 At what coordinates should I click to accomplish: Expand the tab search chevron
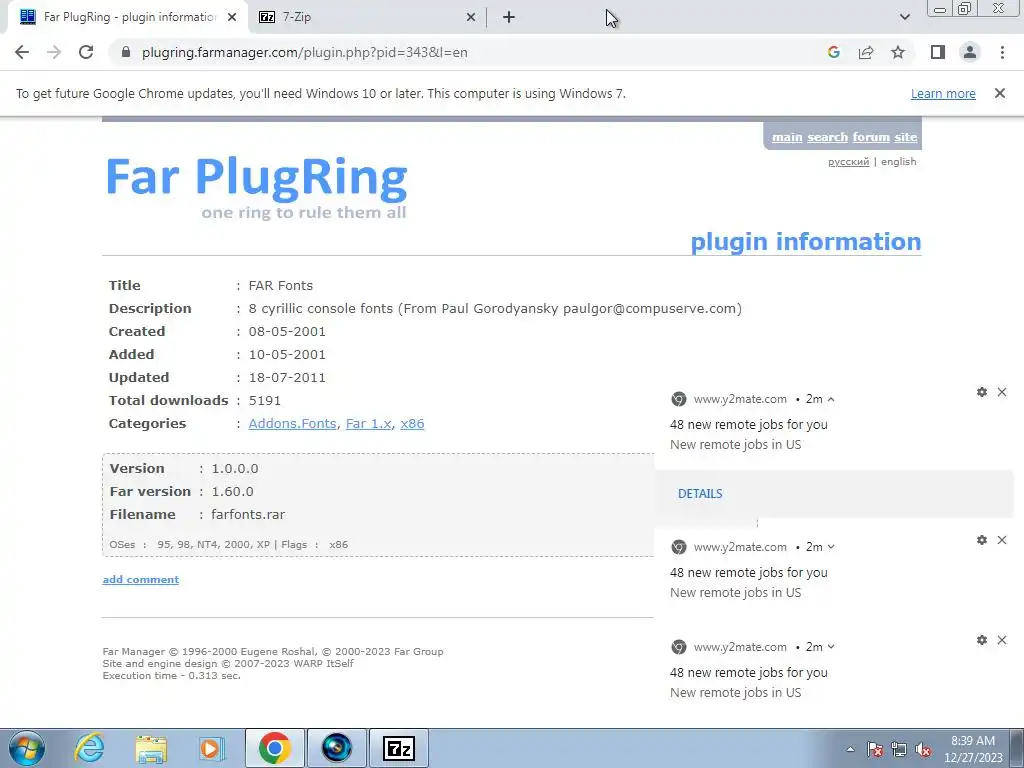[x=904, y=17]
